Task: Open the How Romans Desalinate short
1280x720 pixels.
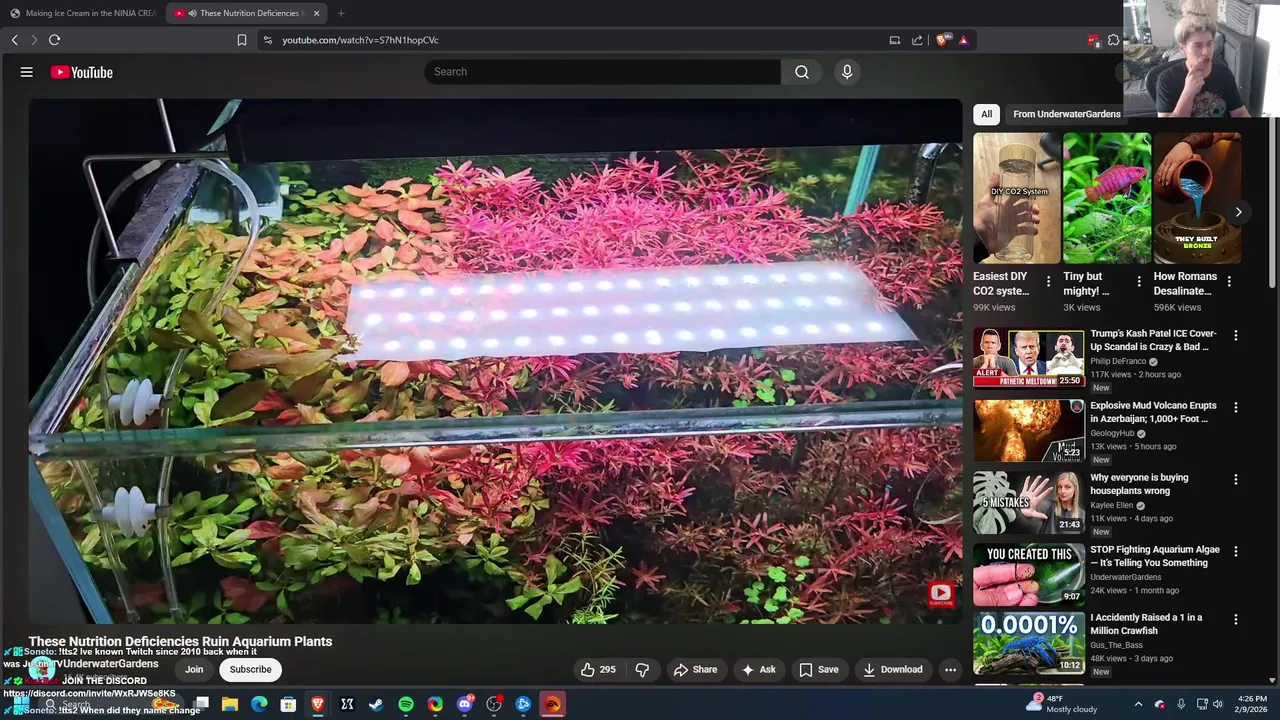Action: click(x=1196, y=198)
